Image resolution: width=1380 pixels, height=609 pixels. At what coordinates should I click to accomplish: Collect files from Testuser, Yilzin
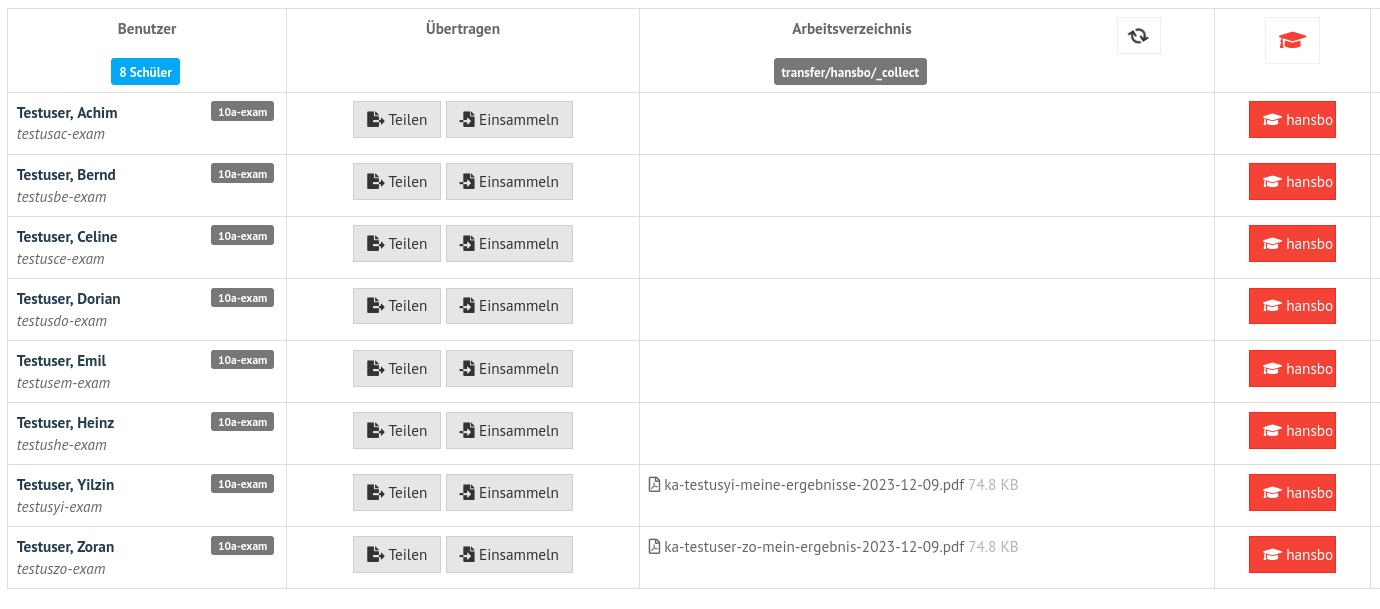(509, 493)
